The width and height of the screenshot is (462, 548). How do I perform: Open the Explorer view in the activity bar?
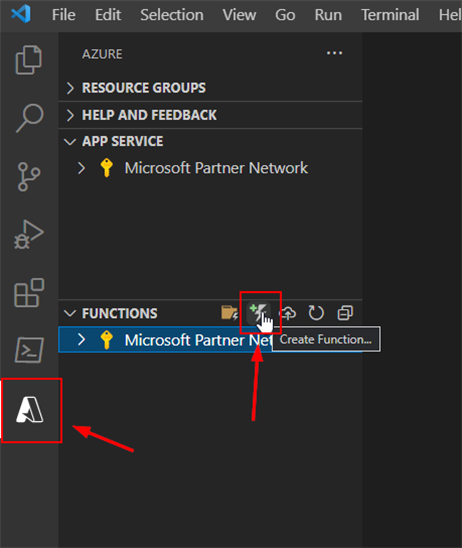pyautogui.click(x=29, y=60)
